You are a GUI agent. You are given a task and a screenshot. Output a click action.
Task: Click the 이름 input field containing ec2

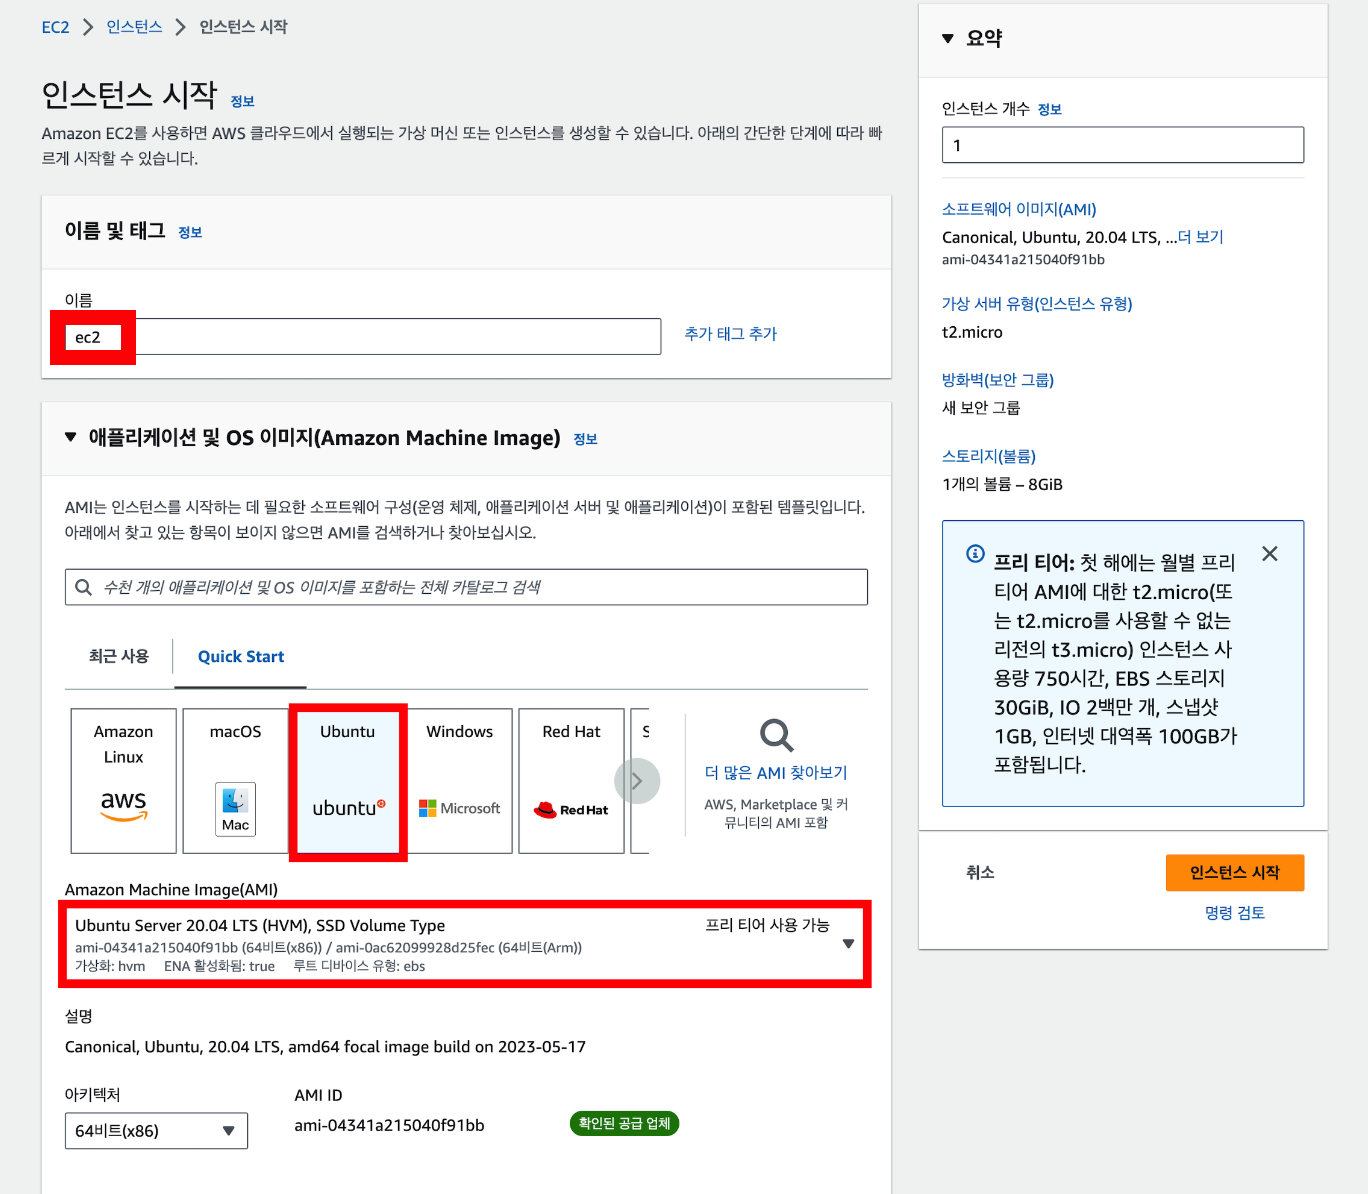pos(363,337)
